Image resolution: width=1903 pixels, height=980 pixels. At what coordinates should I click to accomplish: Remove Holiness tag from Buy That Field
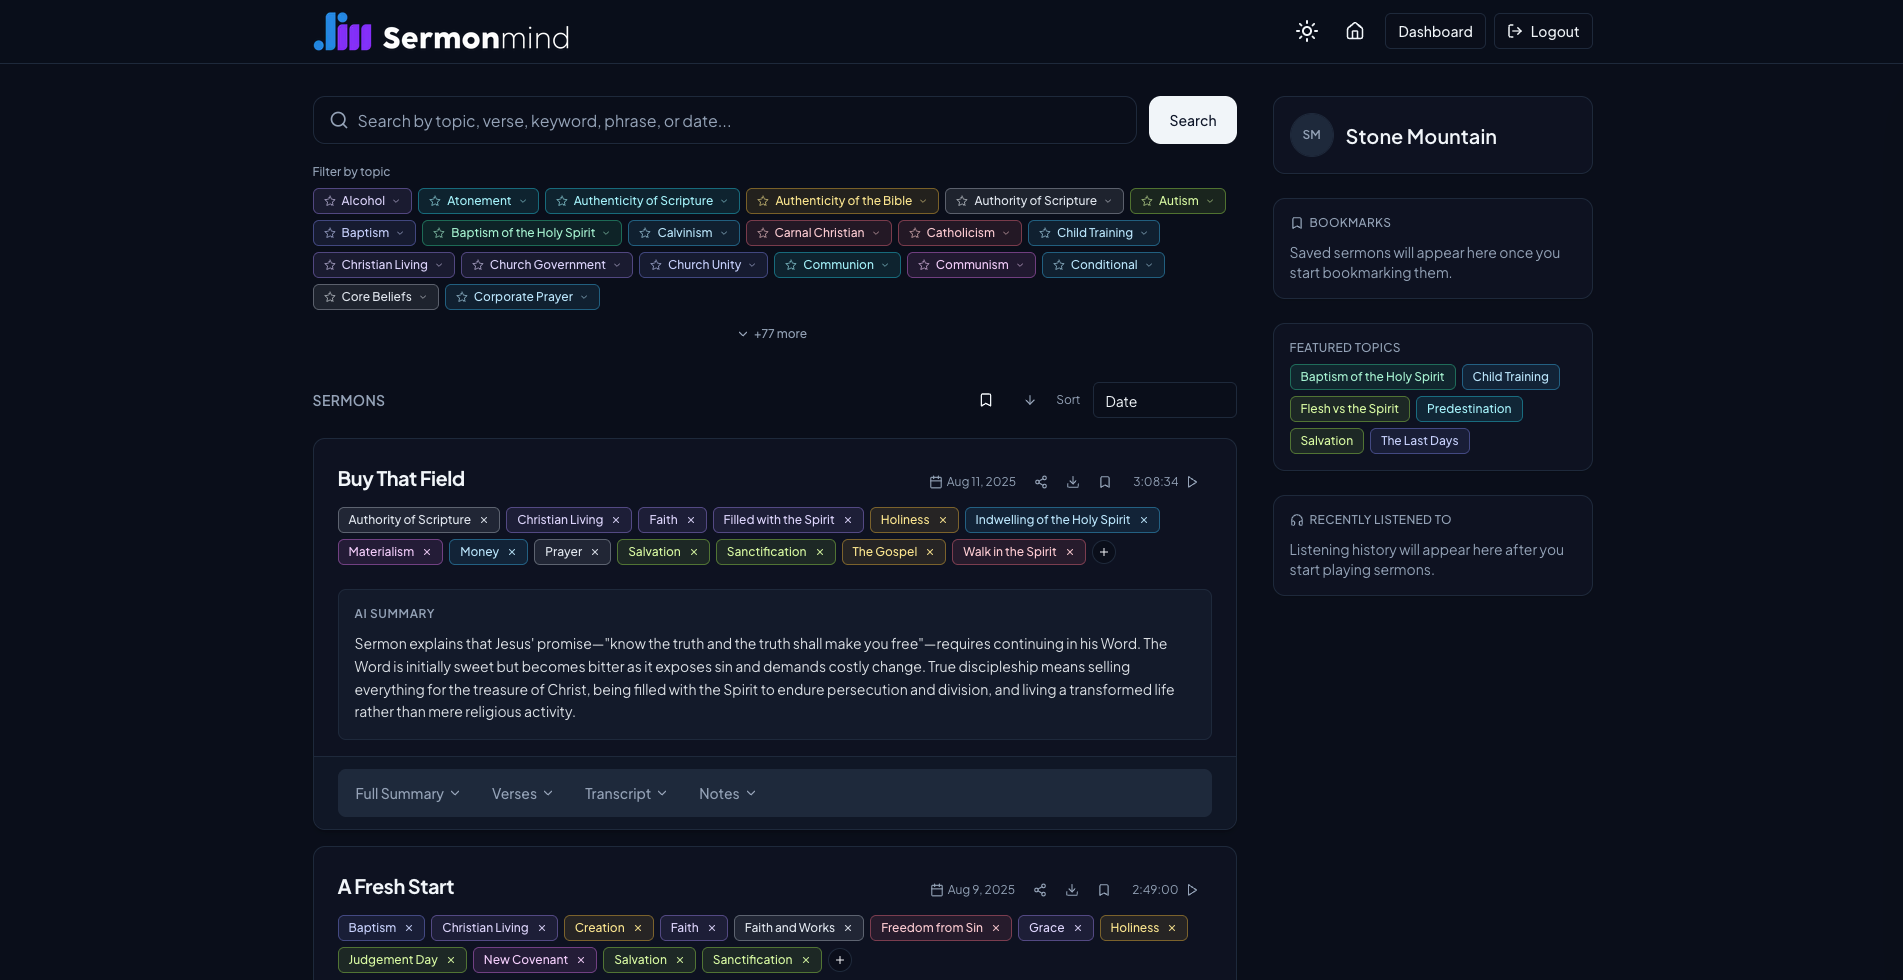(x=943, y=520)
